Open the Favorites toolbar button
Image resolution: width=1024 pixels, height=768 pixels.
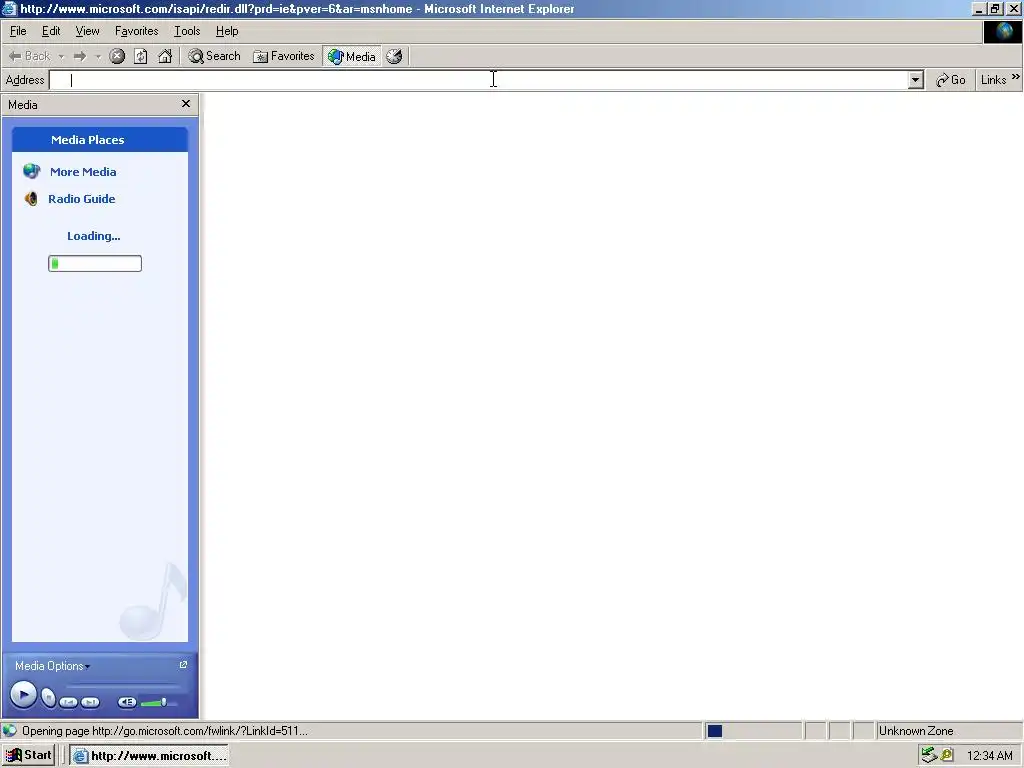[x=284, y=56]
